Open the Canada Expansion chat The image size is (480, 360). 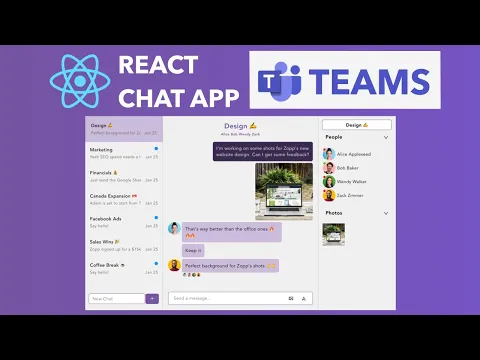coord(124,199)
